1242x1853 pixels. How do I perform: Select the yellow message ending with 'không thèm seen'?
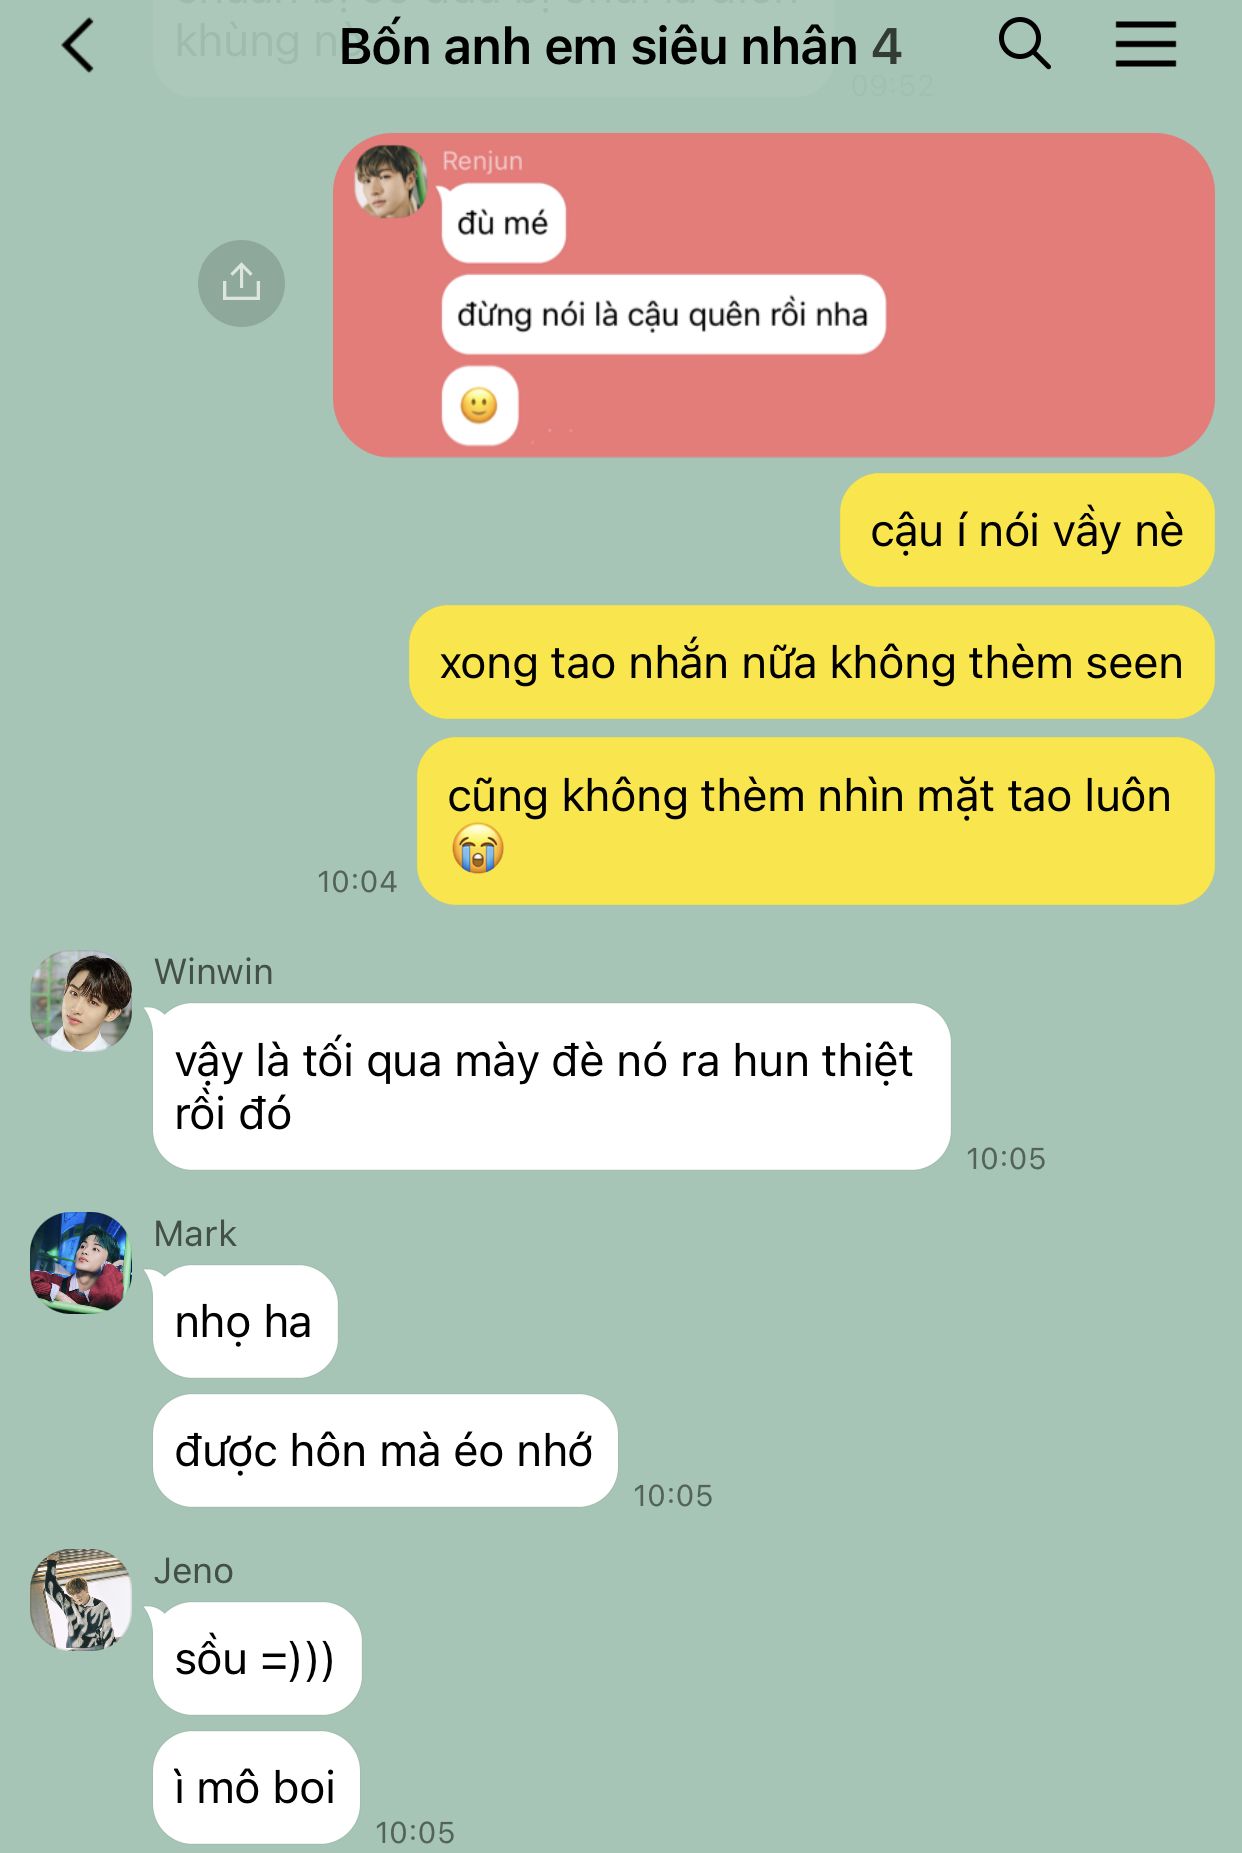click(x=811, y=662)
